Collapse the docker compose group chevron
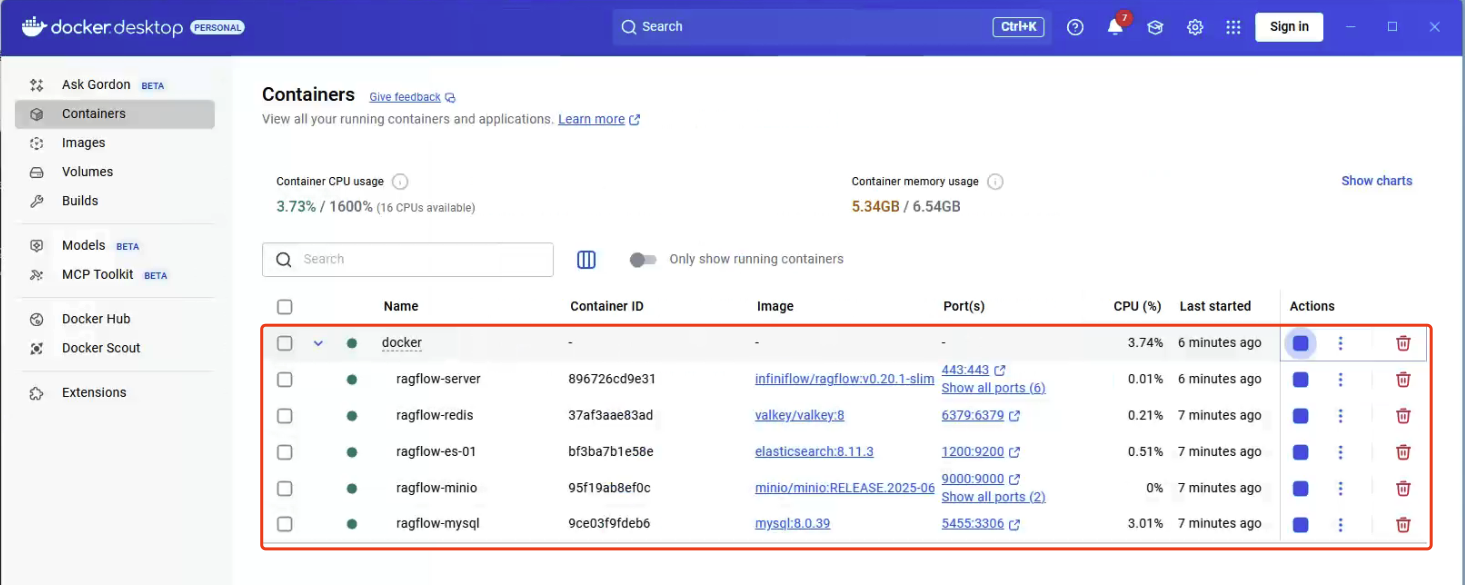 pyautogui.click(x=318, y=343)
